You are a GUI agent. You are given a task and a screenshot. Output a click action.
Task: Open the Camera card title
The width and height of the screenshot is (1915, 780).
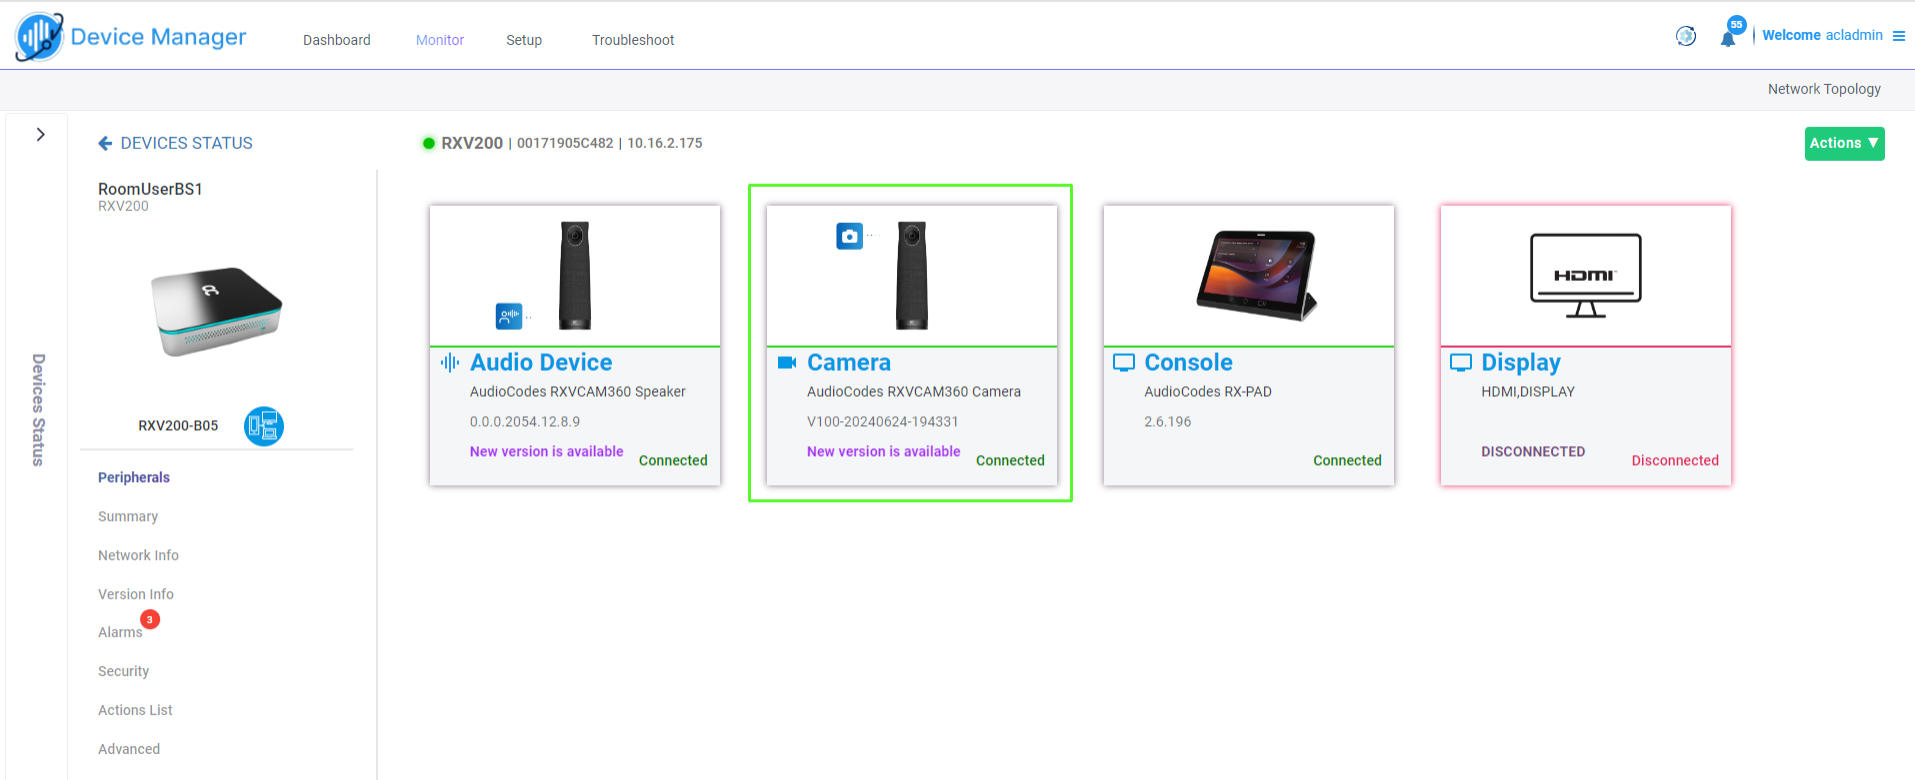849,362
